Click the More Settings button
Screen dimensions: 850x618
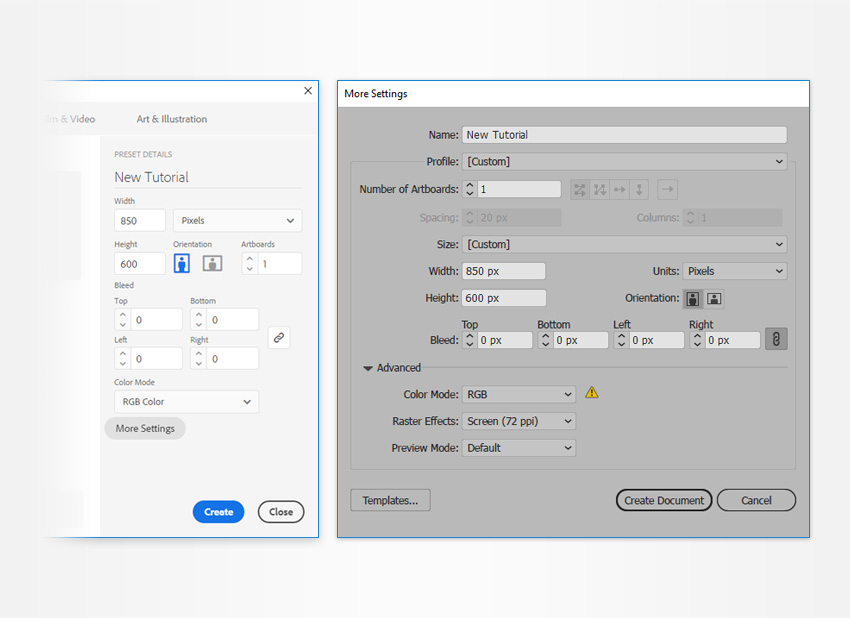pos(145,428)
